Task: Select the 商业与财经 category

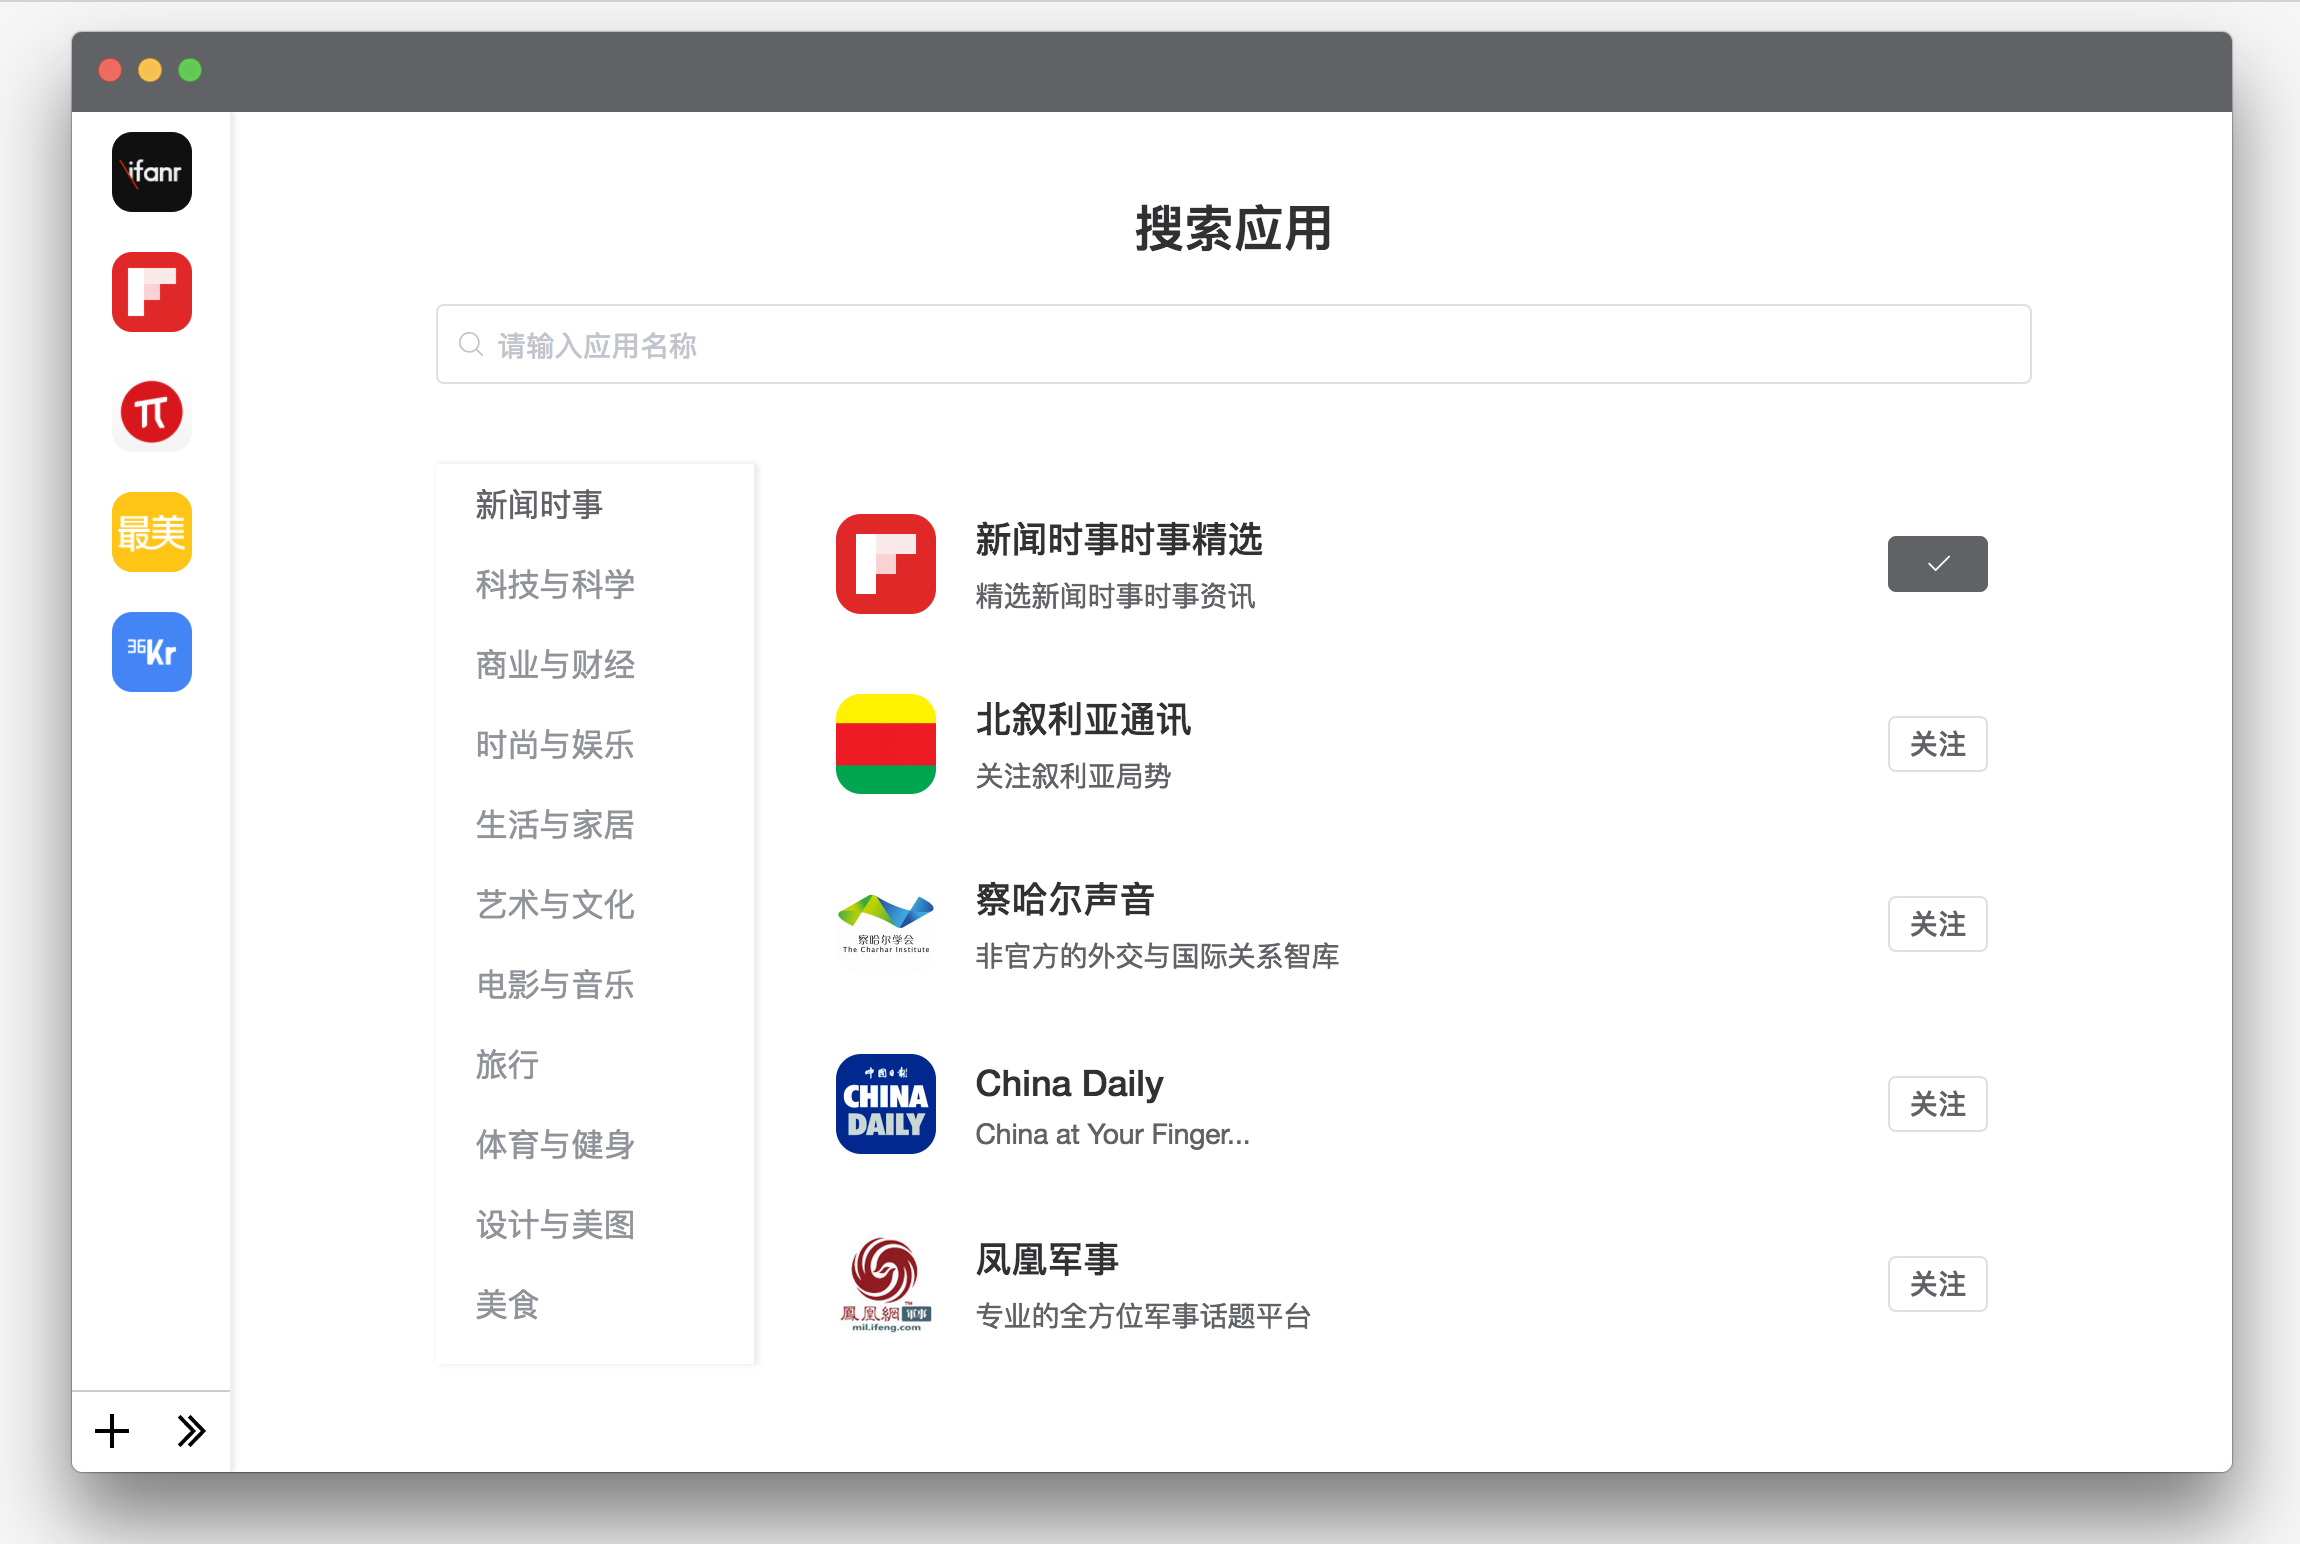Action: 555,665
